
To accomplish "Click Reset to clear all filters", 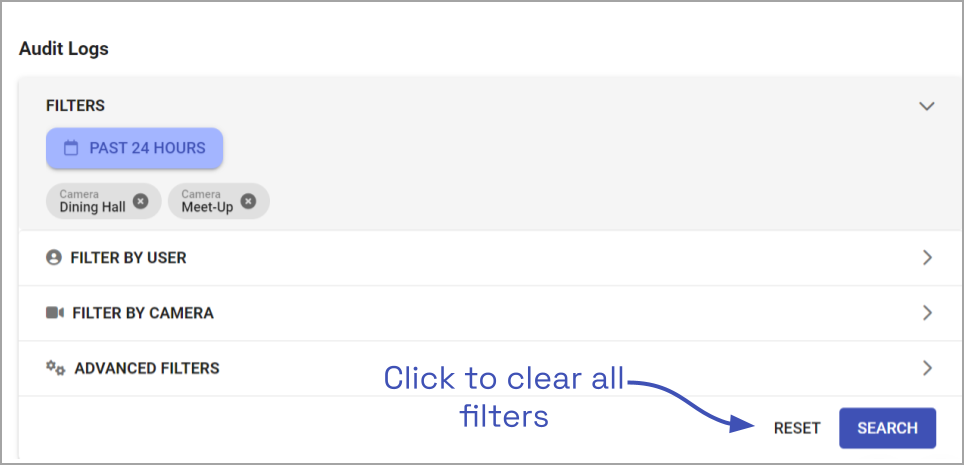I will [797, 428].
